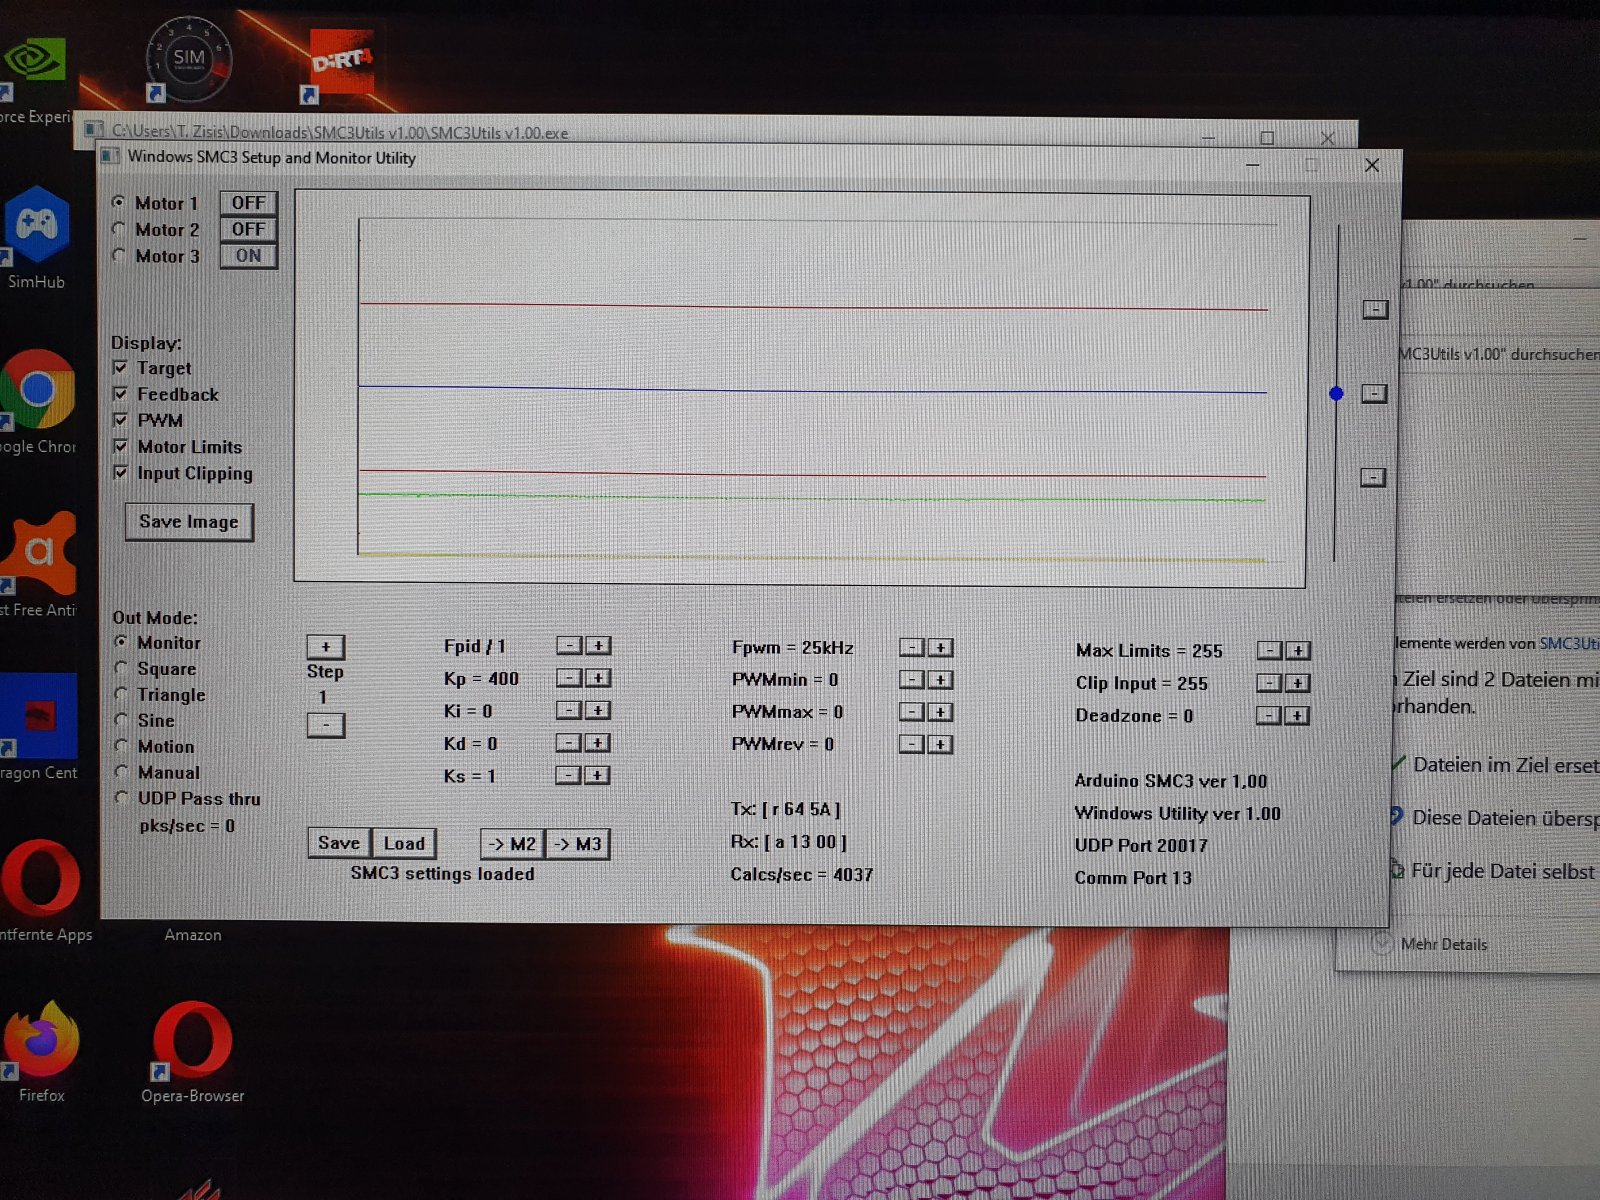Click the blue target slider handle
This screenshot has height=1200, width=1600.
[x=1336, y=394]
